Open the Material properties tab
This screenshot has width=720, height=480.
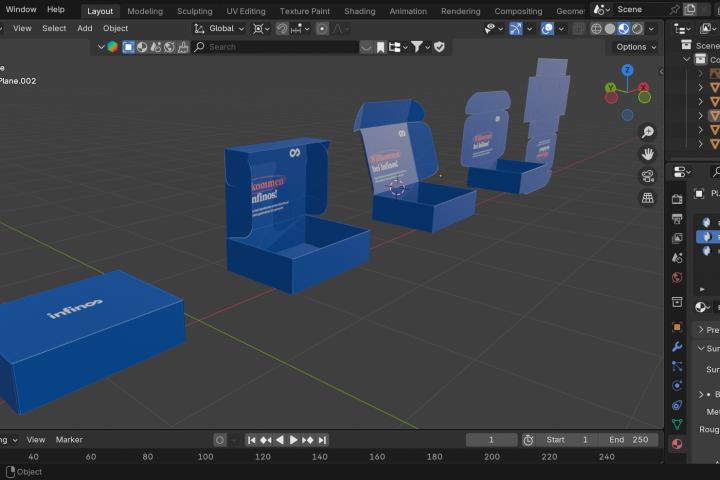tap(677, 444)
